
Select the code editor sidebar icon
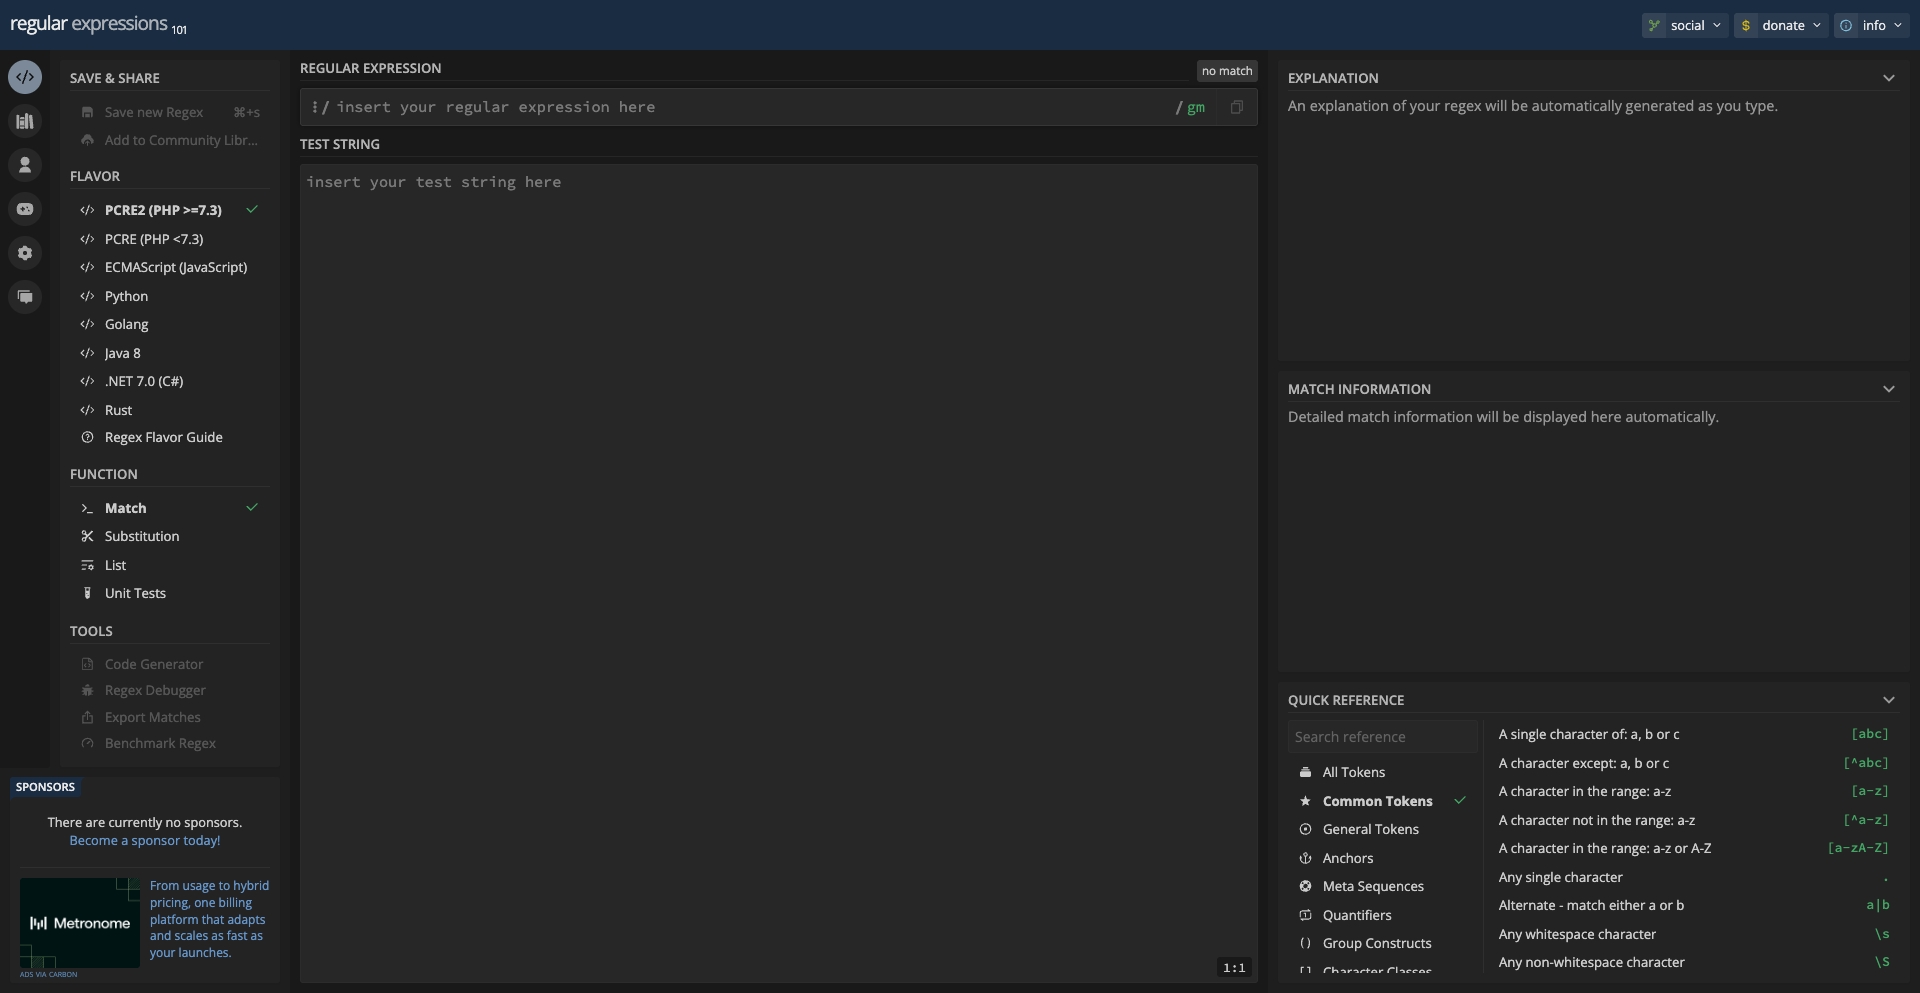pos(25,76)
